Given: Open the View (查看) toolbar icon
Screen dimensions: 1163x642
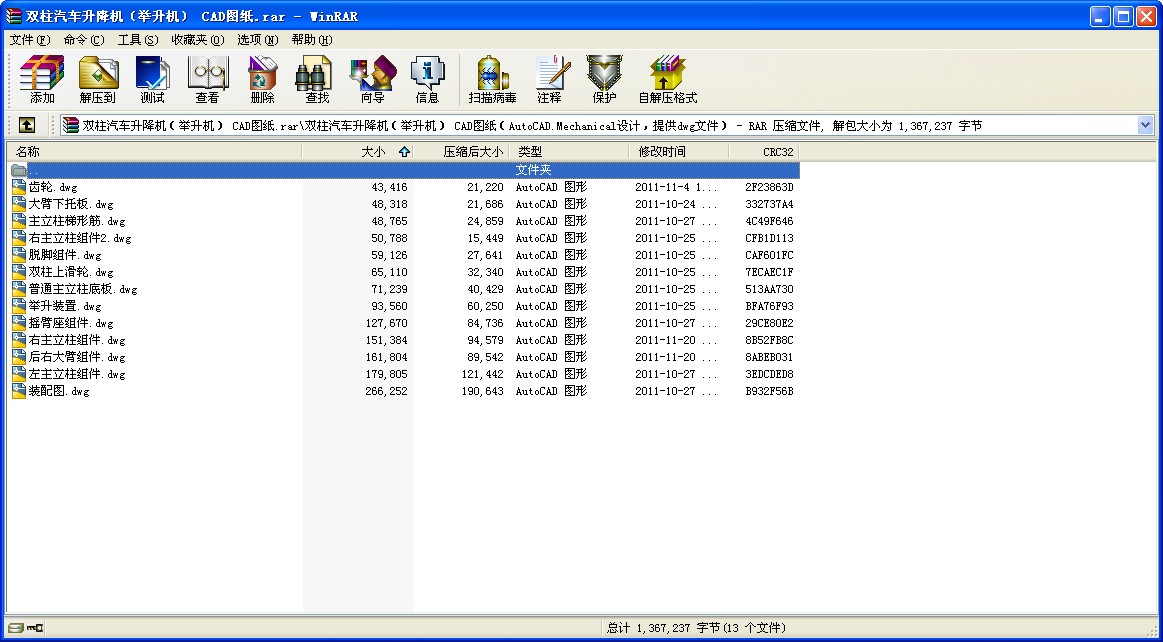Looking at the screenshot, I should 207,79.
